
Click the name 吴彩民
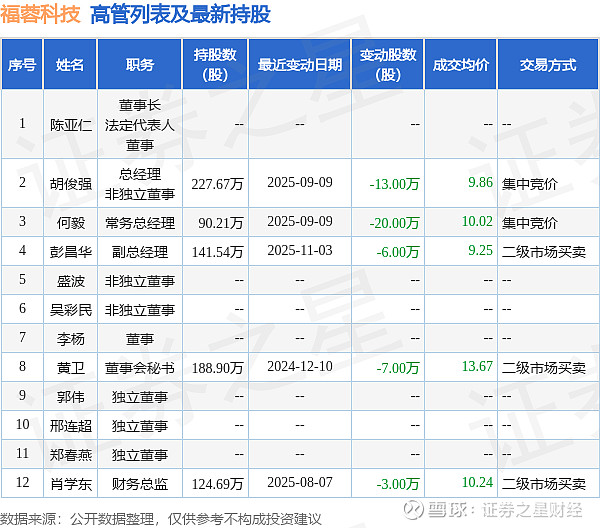point(71,310)
